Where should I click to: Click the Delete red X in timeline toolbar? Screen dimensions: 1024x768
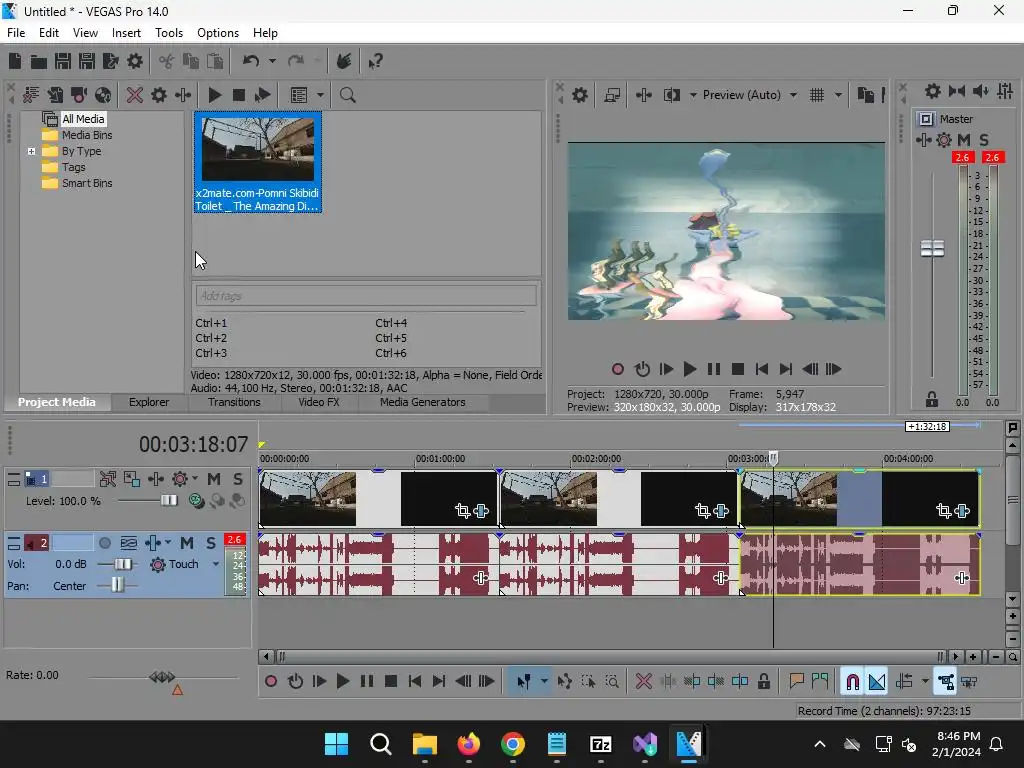tap(643, 682)
